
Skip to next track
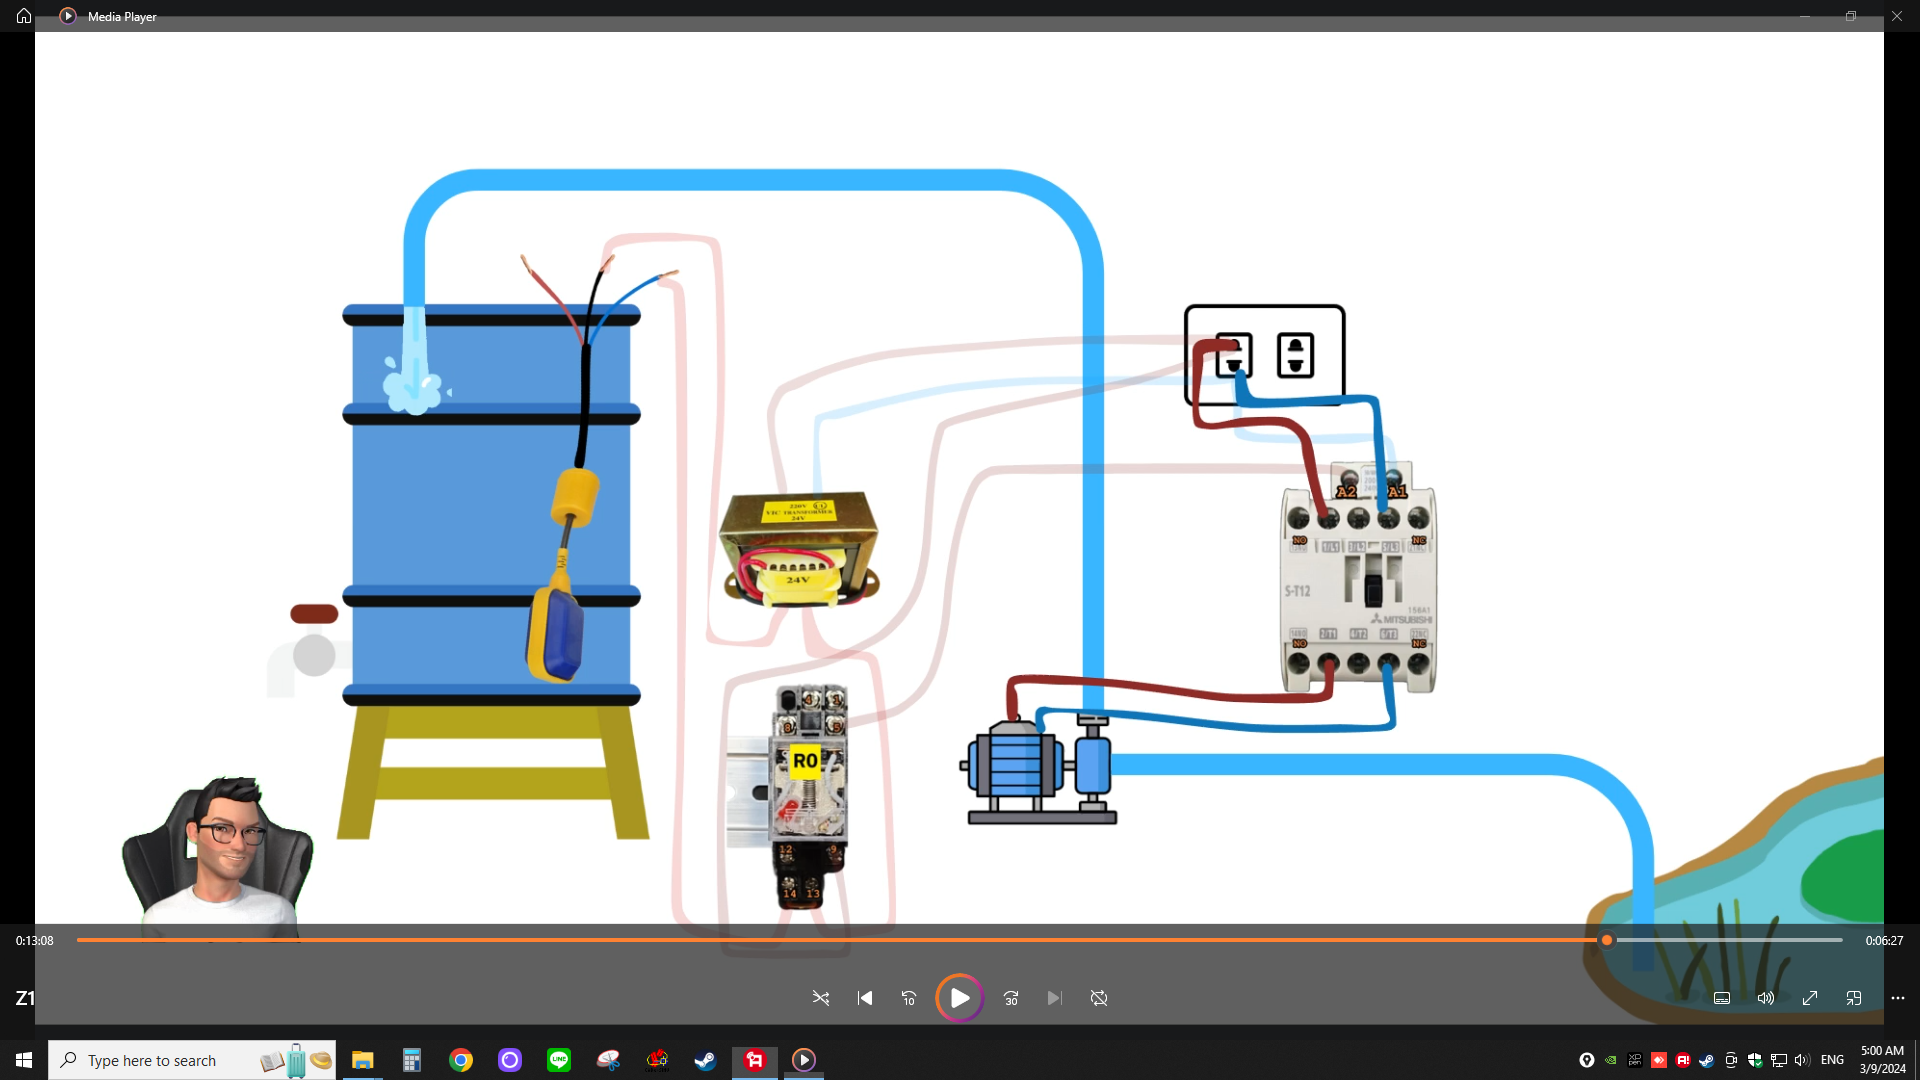1054,998
